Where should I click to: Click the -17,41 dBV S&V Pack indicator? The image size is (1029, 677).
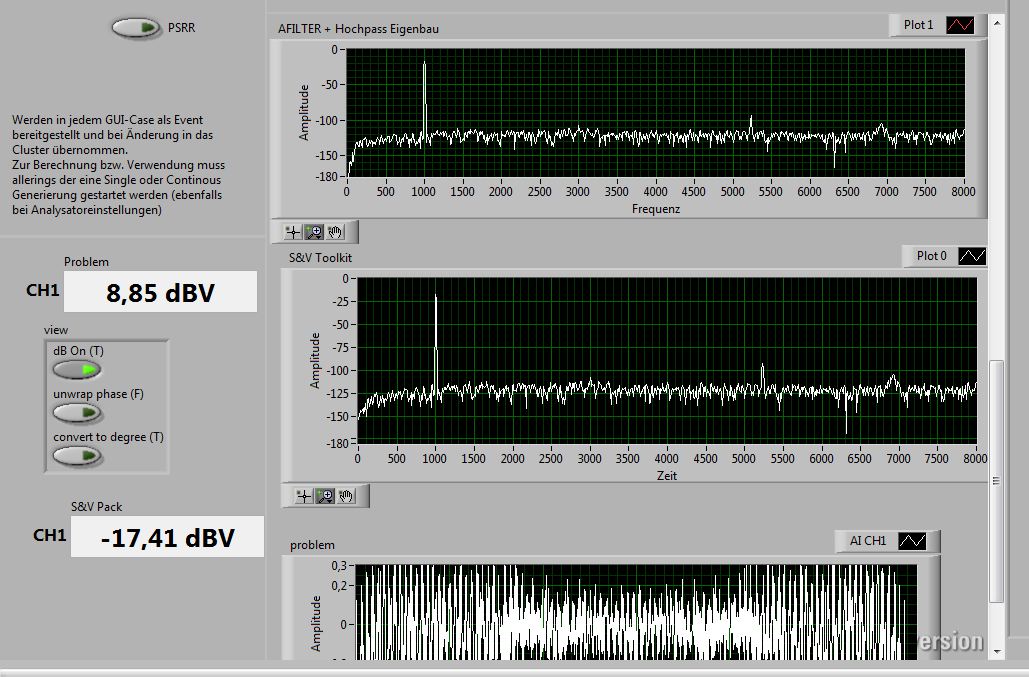[167, 537]
